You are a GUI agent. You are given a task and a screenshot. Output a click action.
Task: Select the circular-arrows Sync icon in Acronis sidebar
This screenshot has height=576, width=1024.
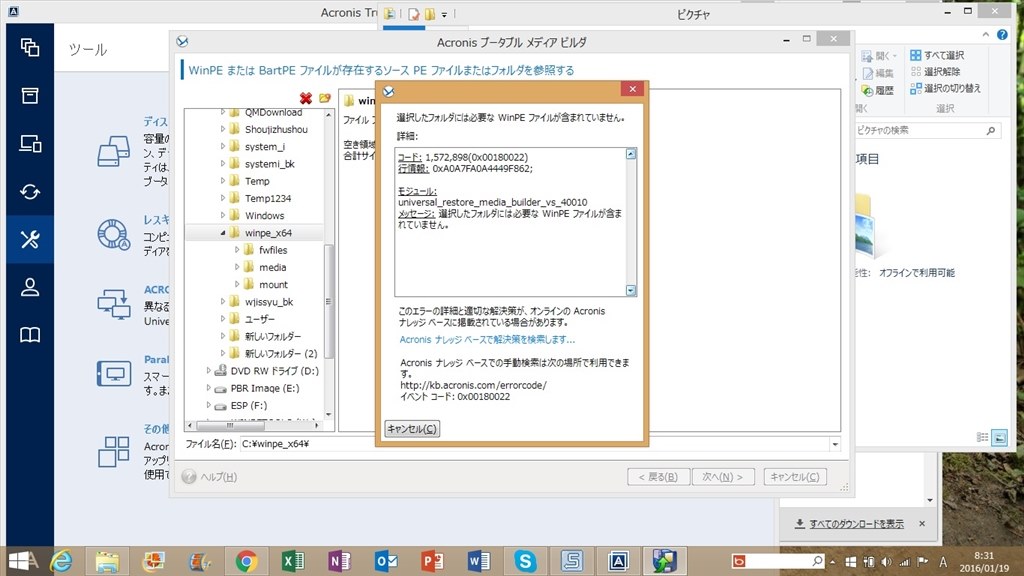pos(30,192)
